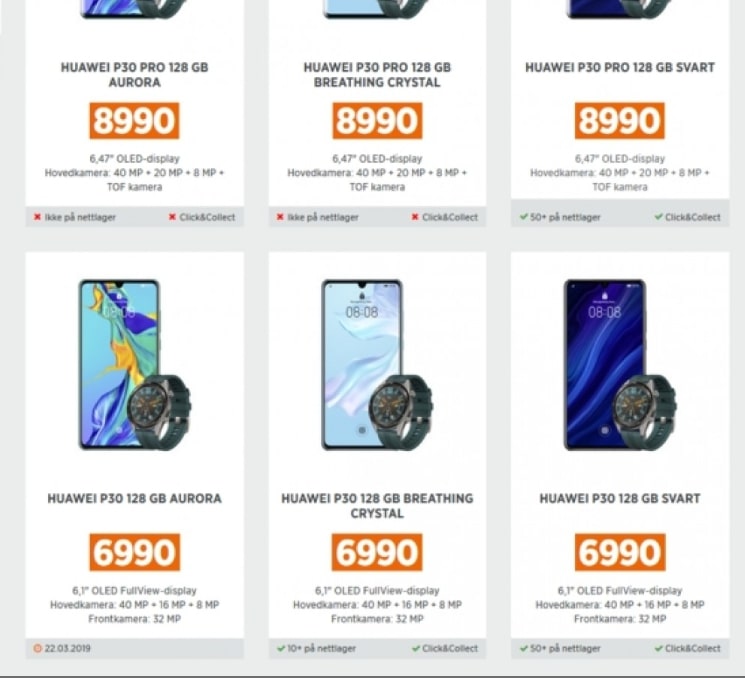This screenshot has width=745, height=678.
Task: Open the Huawei P30 128 GB Aurora product image
Action: click(135, 365)
